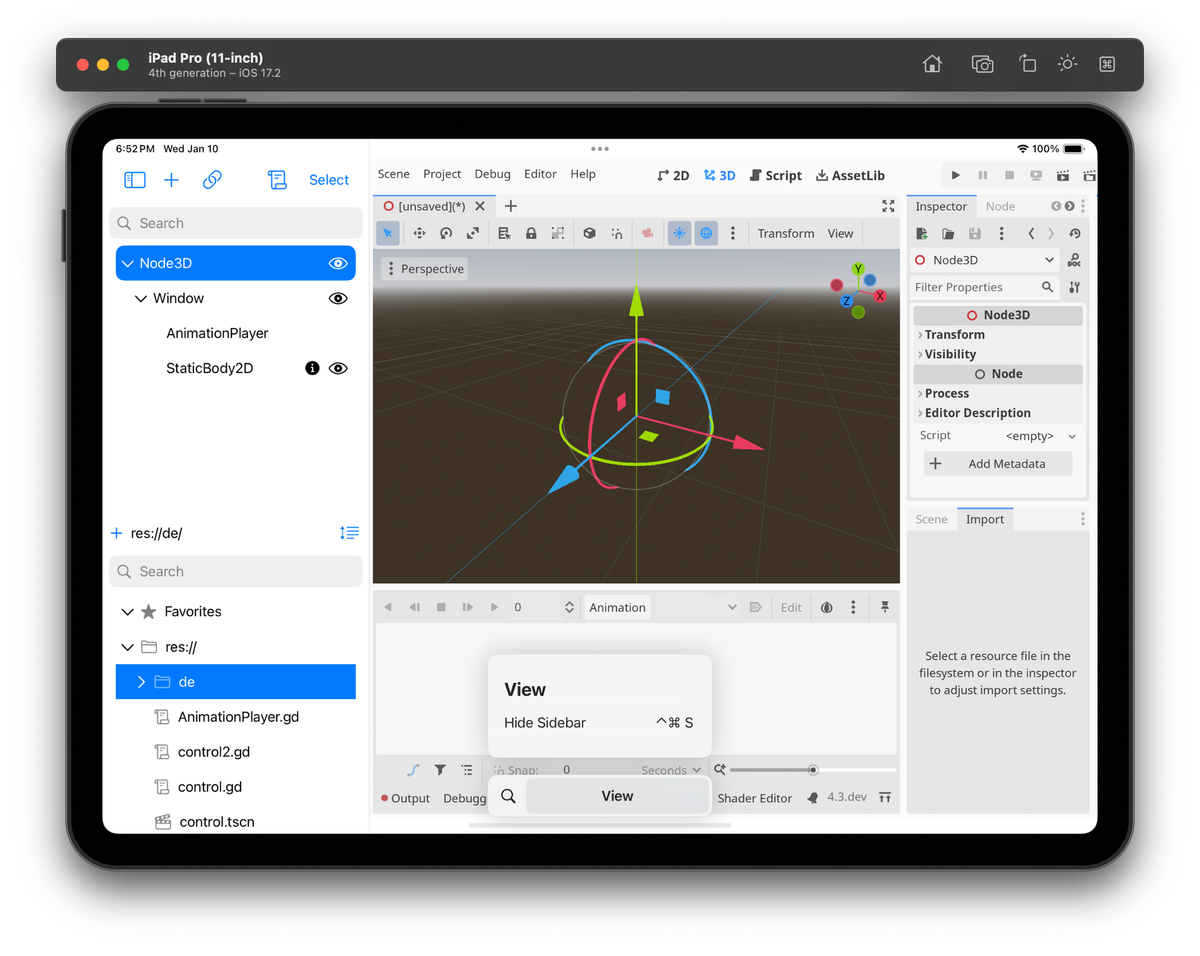Toggle visibility of the StaticBody2D node

338,367
